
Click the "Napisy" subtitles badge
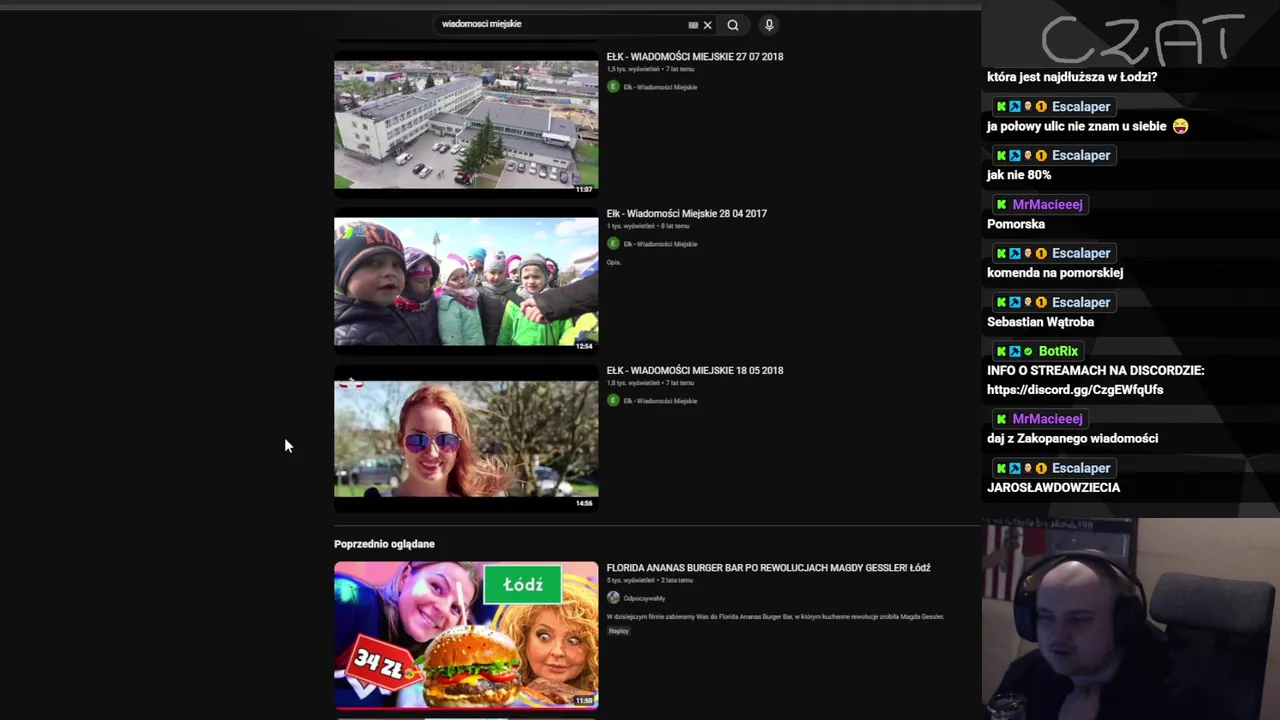(619, 631)
